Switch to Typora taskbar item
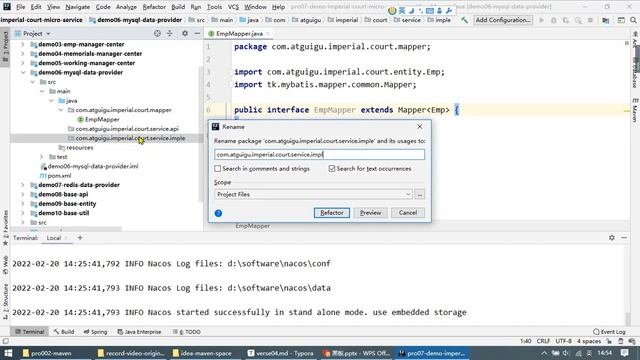This screenshot has width=640, height=360. [x=280, y=353]
